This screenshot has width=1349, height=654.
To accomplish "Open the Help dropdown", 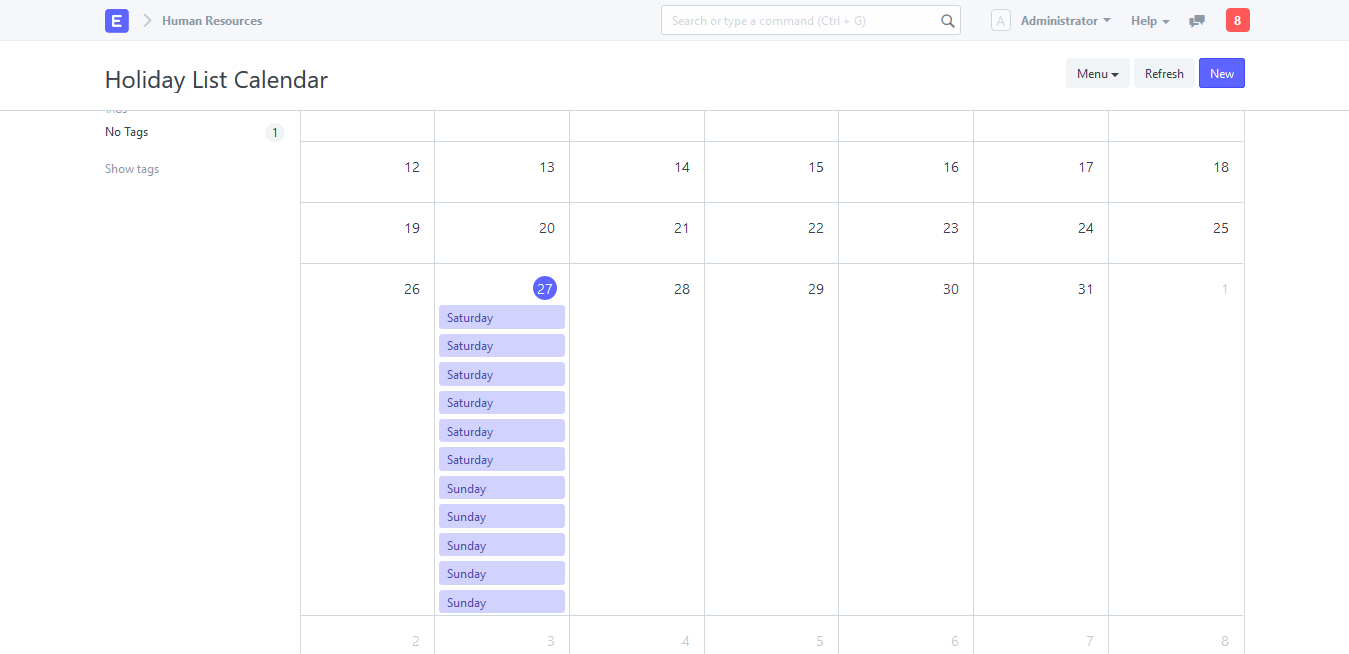I will point(1149,20).
